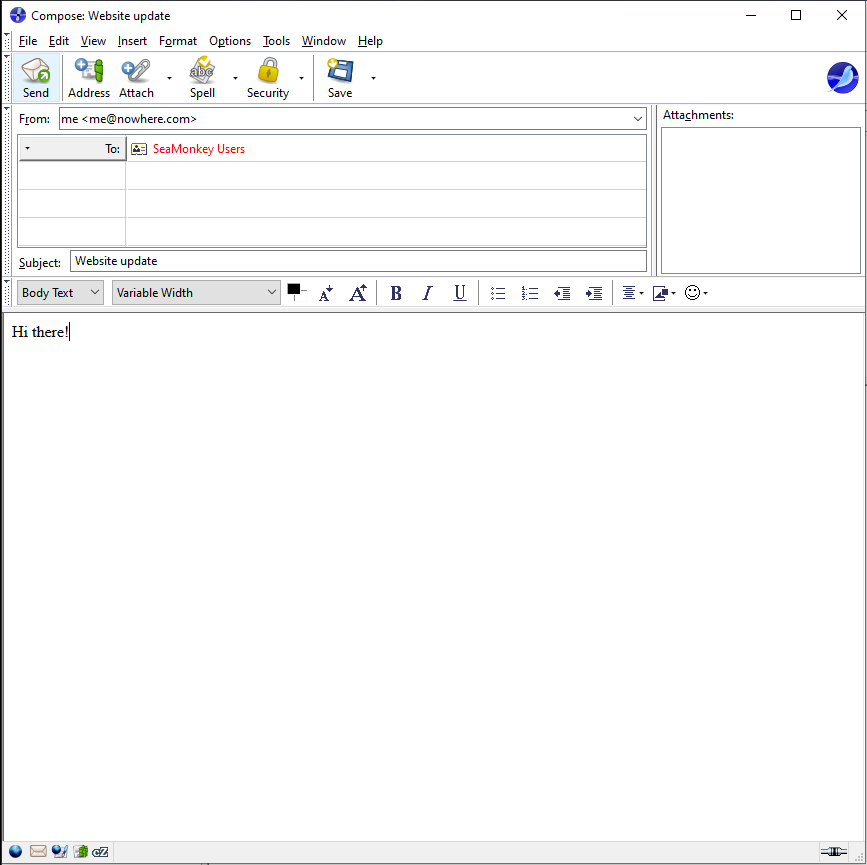
Task: Open the From address dropdown
Action: [638, 118]
